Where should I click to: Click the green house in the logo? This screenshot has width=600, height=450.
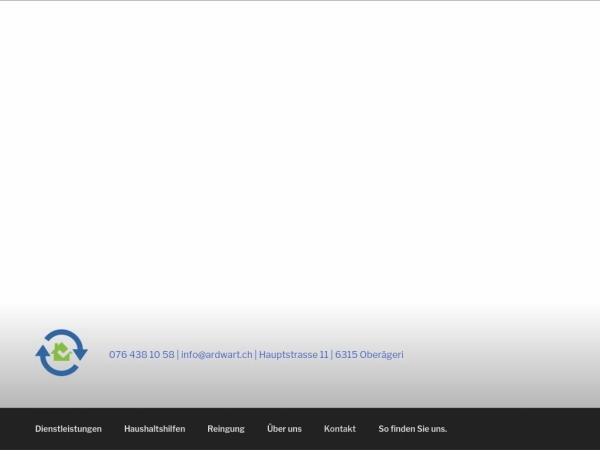pyautogui.click(x=62, y=352)
